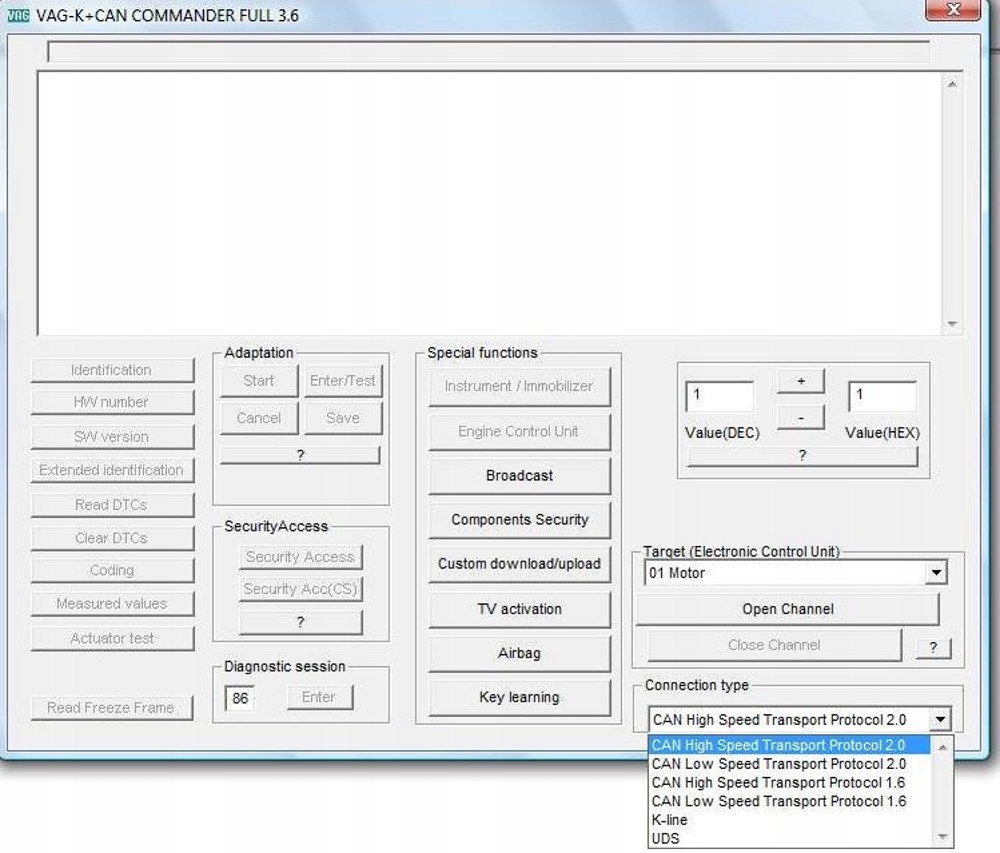Start Key learning procedure
Image resolution: width=1000 pixels, height=853 pixels.
[x=519, y=697]
